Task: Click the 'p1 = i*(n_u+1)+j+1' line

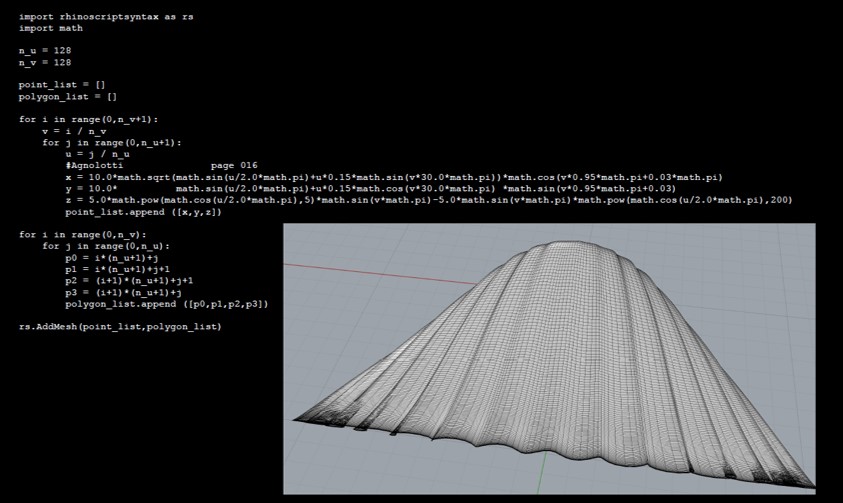Action: coord(118,269)
